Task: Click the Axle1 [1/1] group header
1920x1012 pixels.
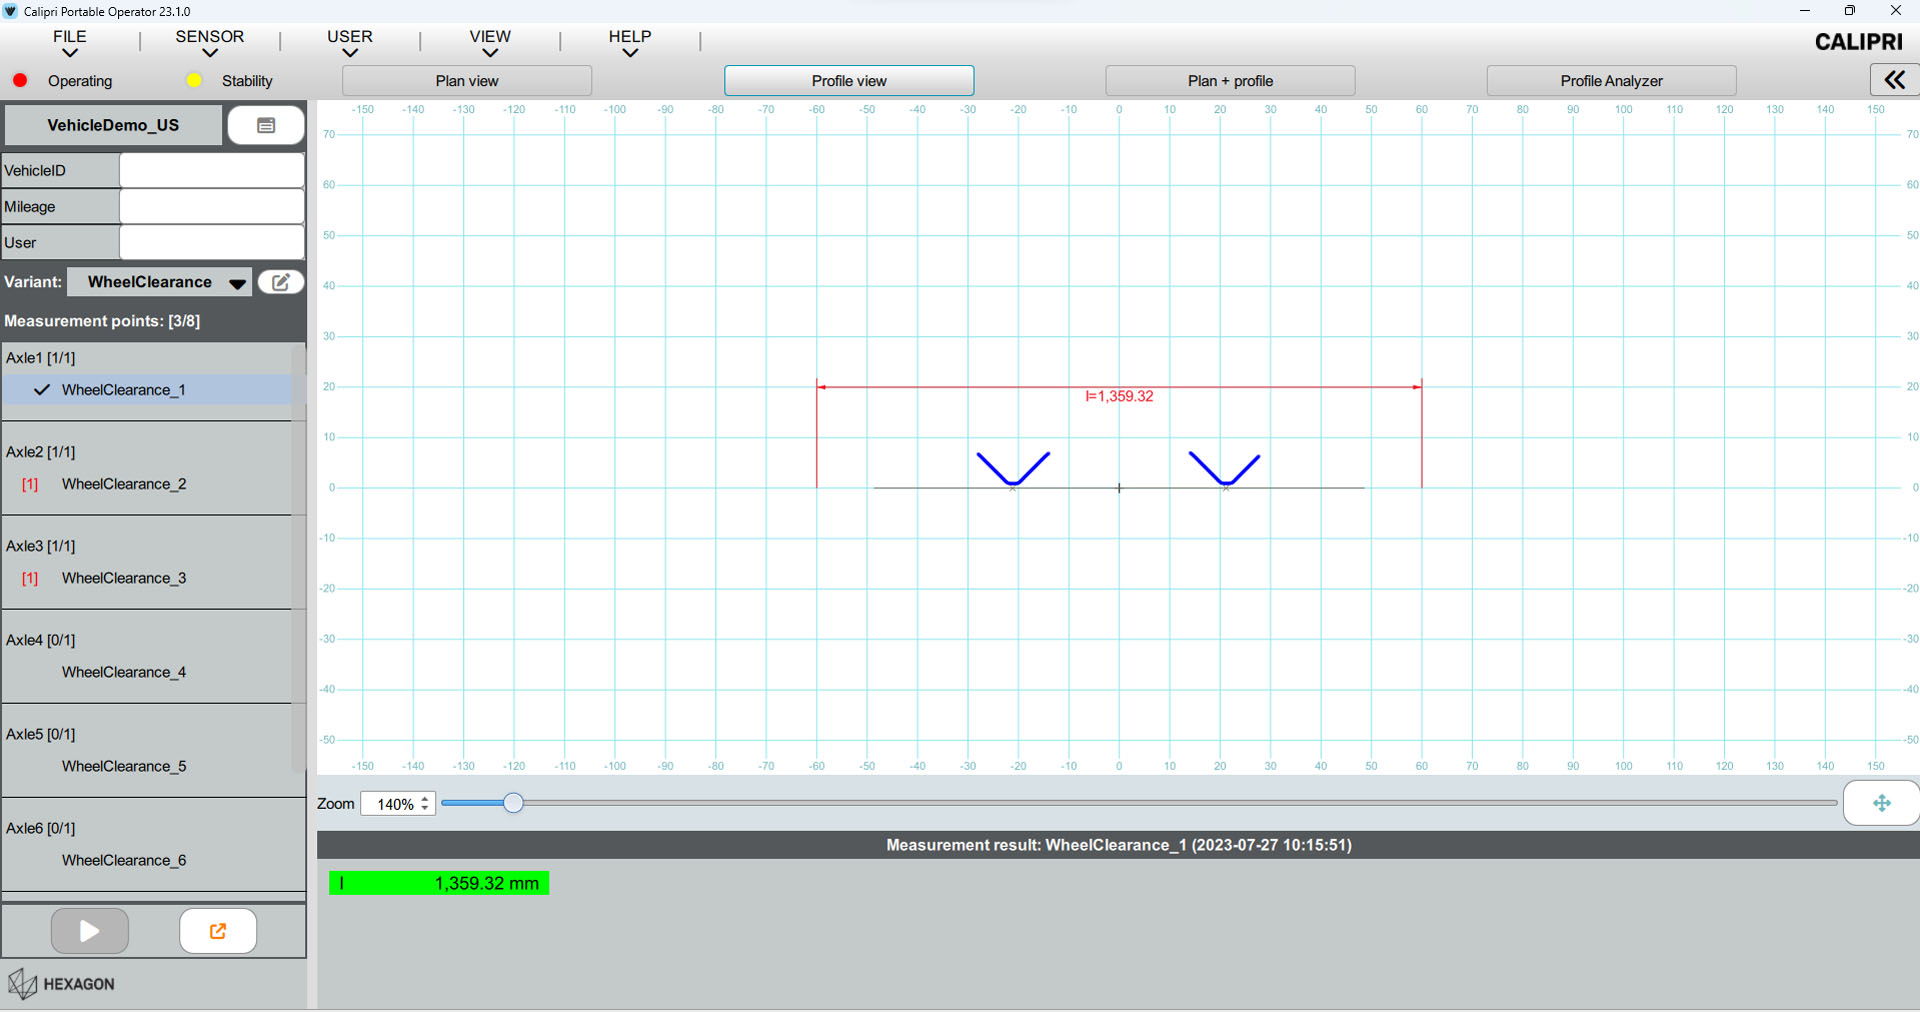Action: (x=41, y=358)
